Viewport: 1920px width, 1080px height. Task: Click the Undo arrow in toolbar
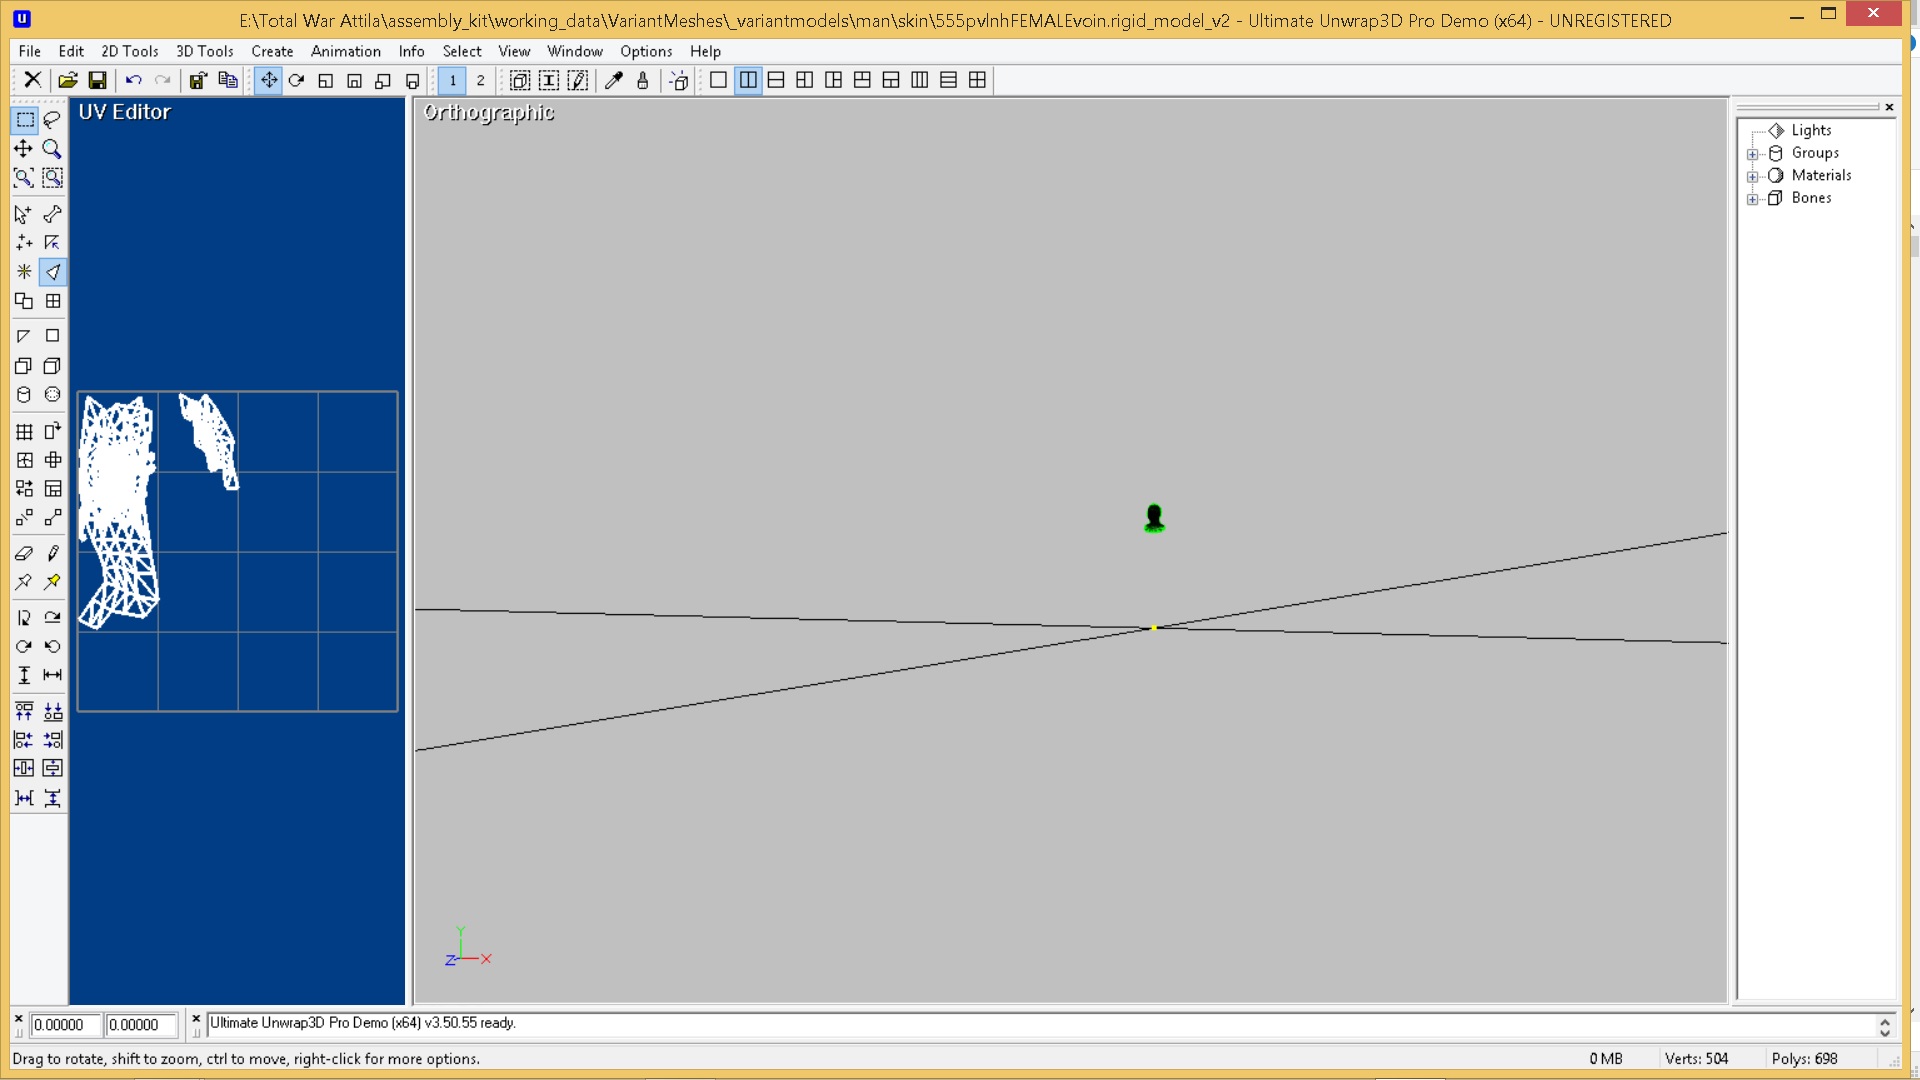click(x=133, y=81)
